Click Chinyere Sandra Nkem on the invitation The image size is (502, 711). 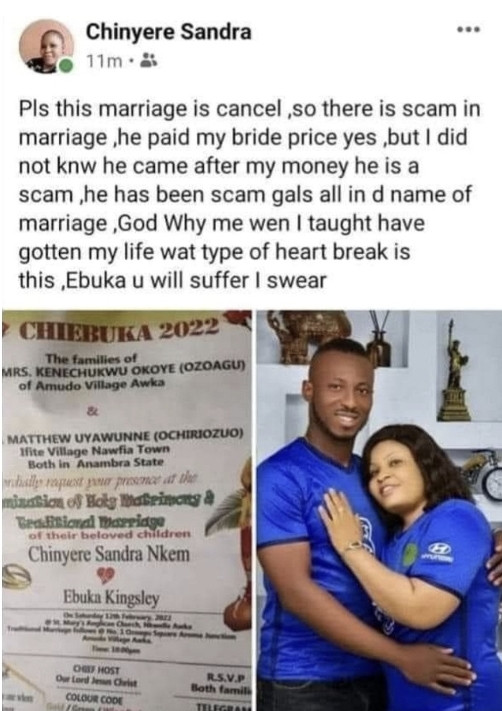click(x=109, y=554)
